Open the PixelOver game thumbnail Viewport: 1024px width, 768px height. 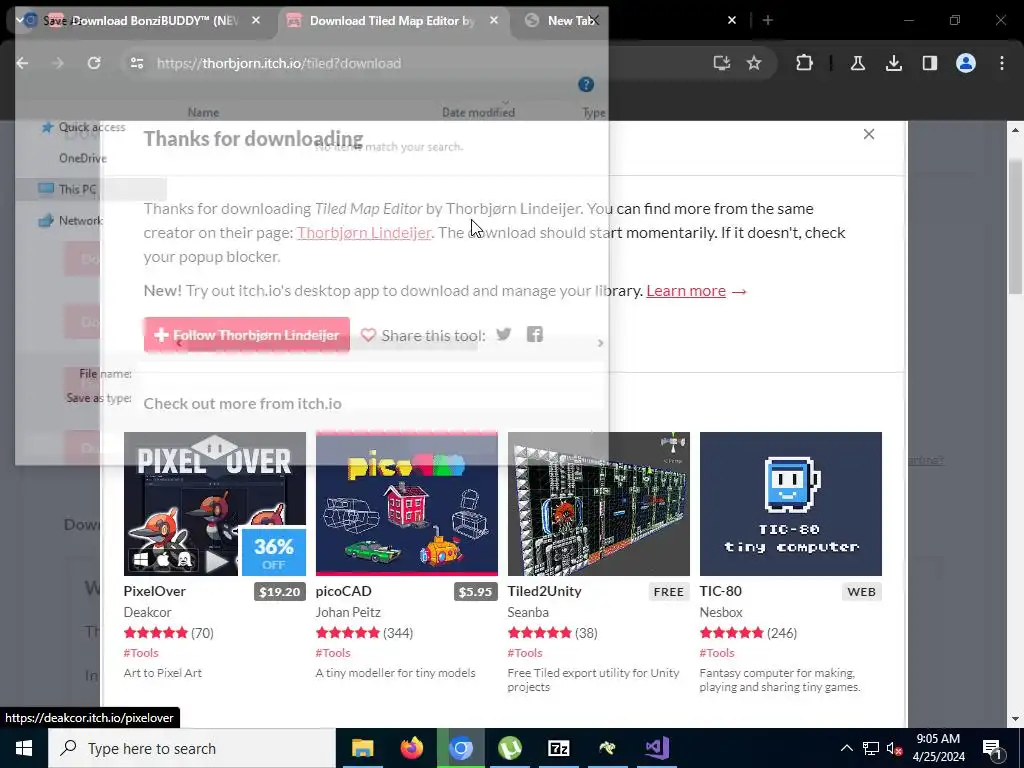point(215,504)
